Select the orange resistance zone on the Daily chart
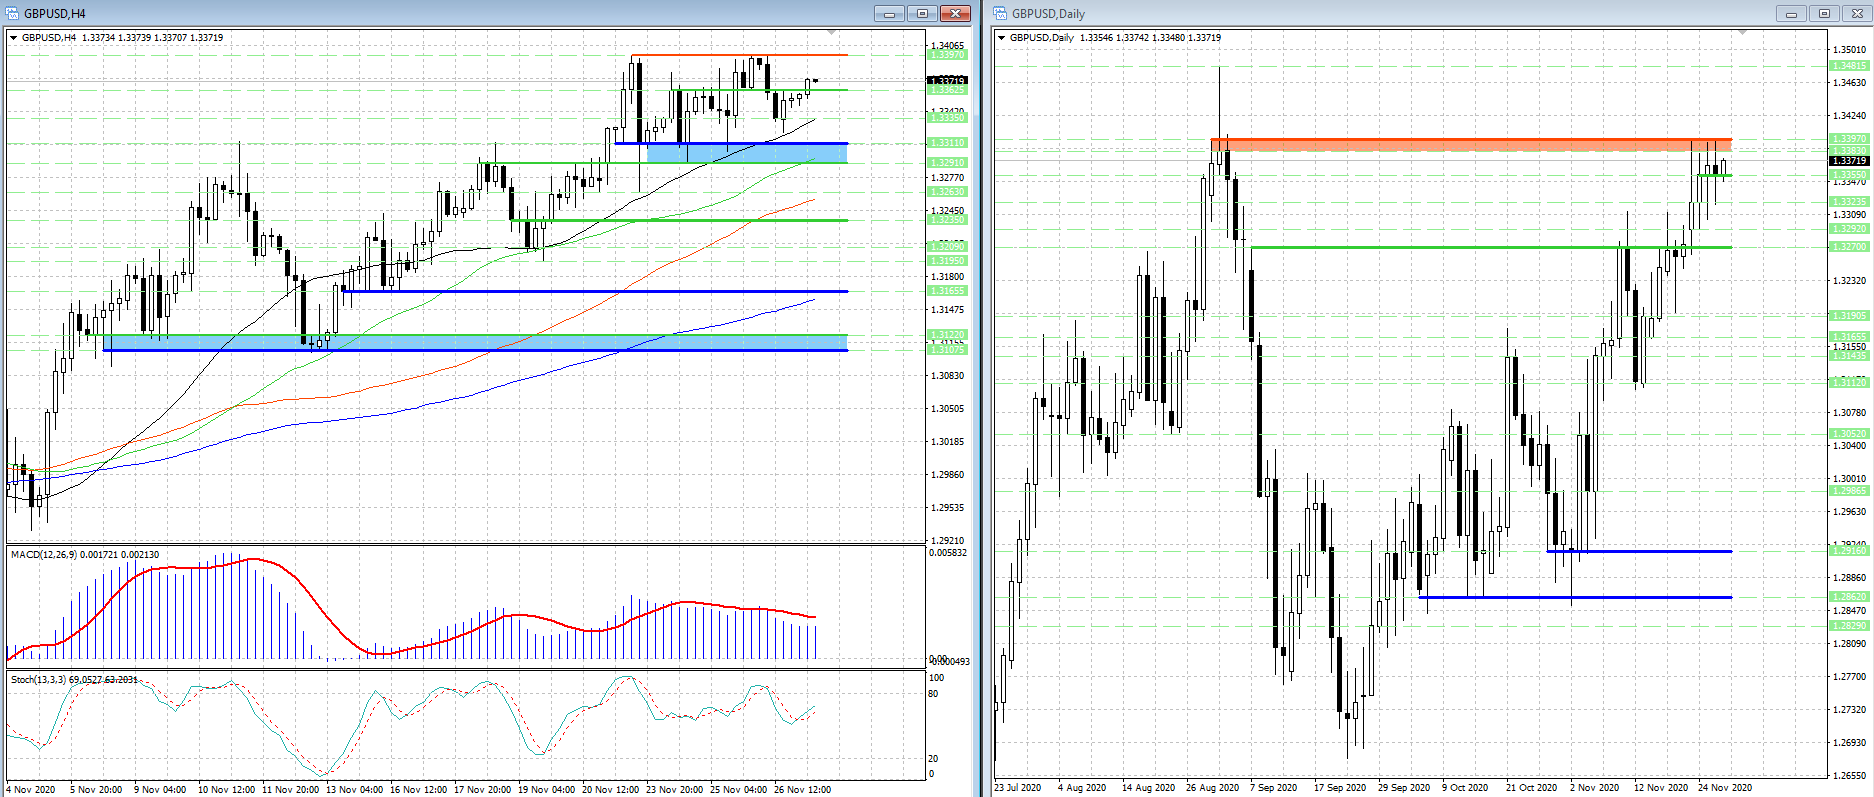This screenshot has height=797, width=1874. click(x=1471, y=146)
